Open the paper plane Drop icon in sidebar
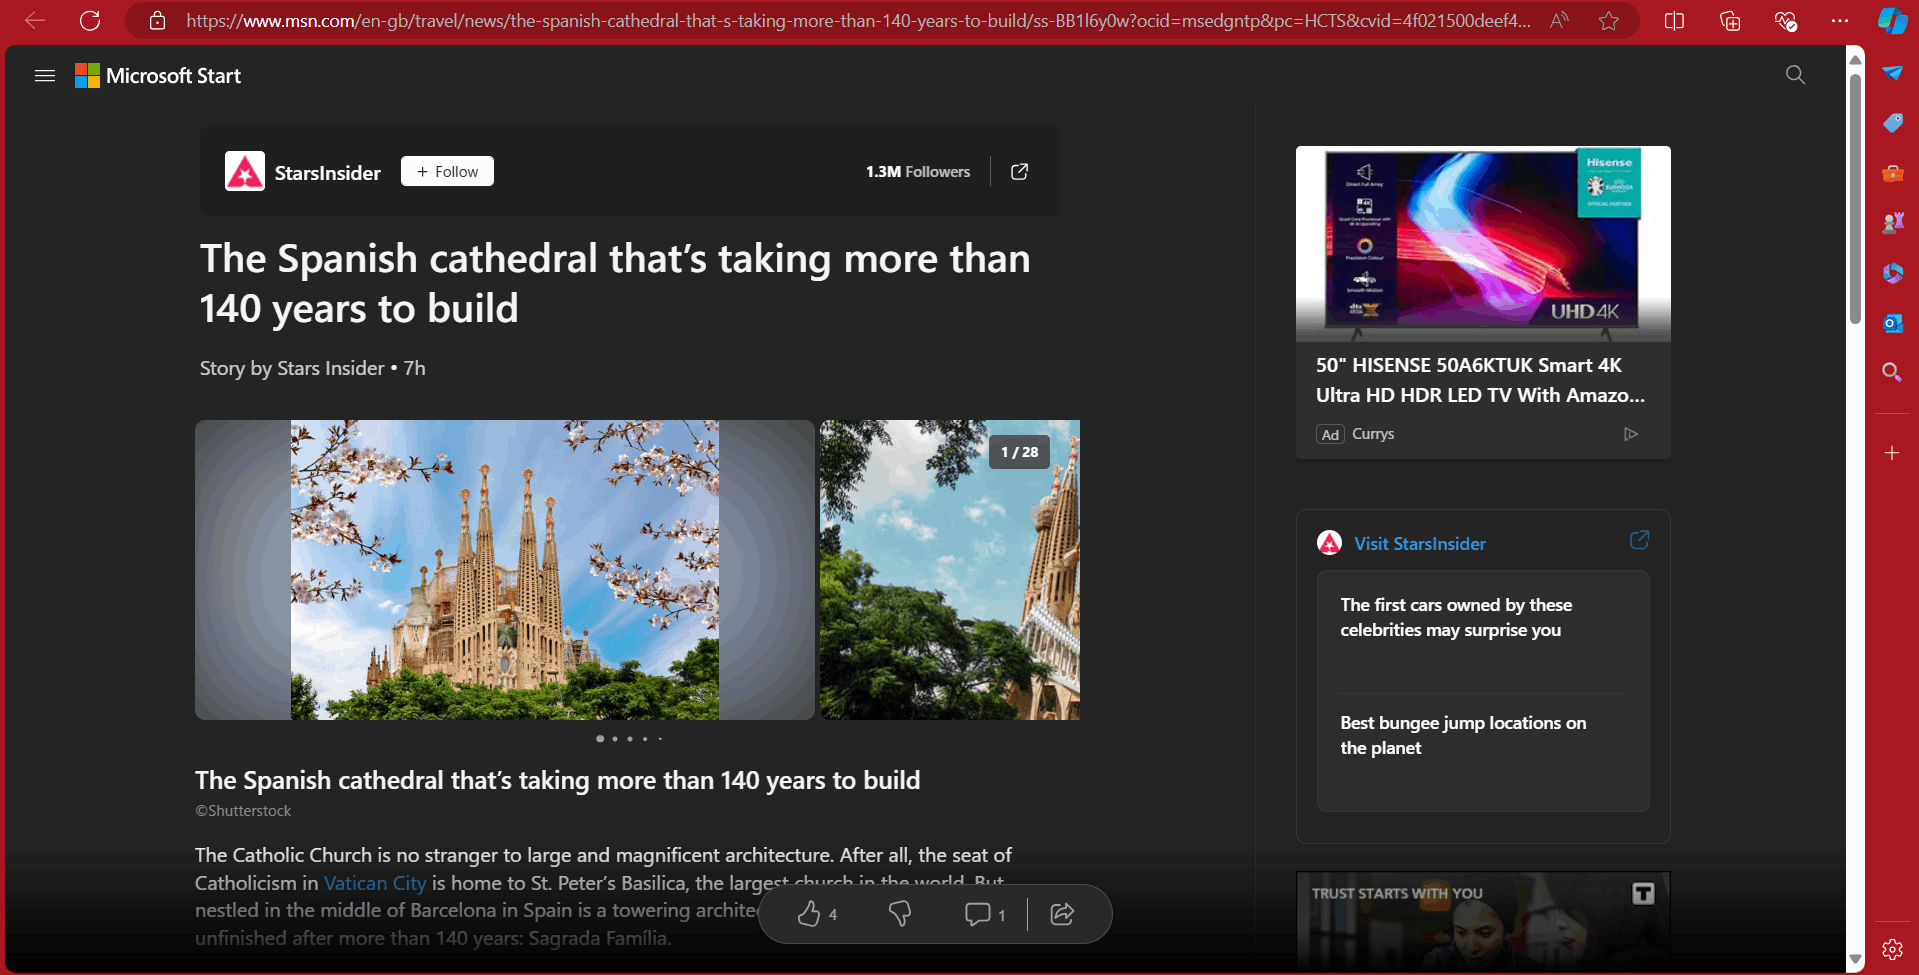1919x975 pixels. pos(1892,73)
